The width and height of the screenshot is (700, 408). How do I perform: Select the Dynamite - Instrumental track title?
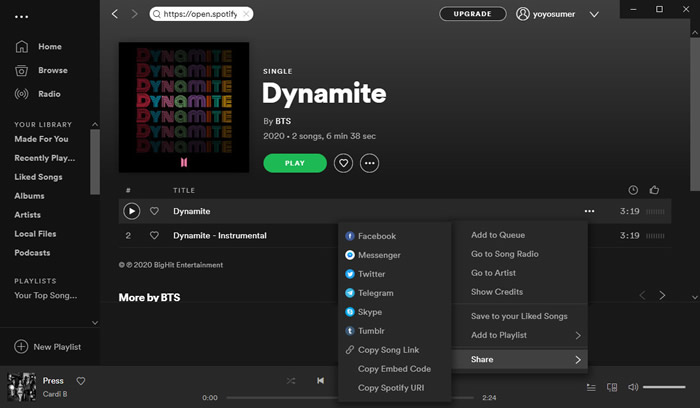pyautogui.click(x=220, y=235)
